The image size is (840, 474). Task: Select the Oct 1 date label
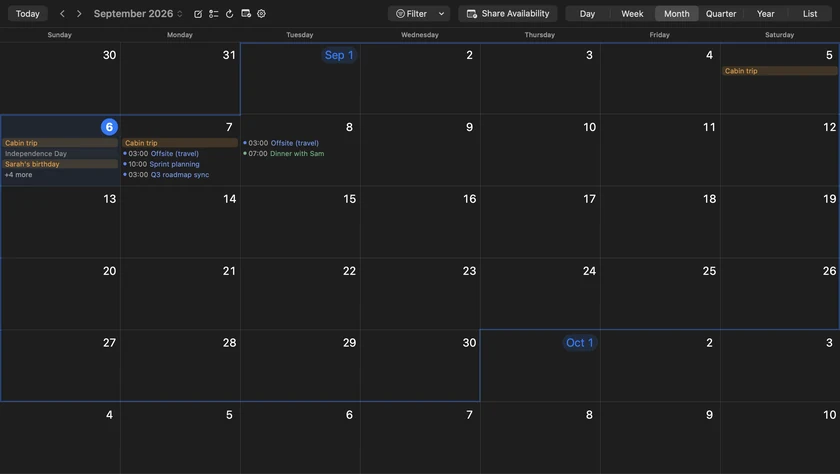[579, 343]
